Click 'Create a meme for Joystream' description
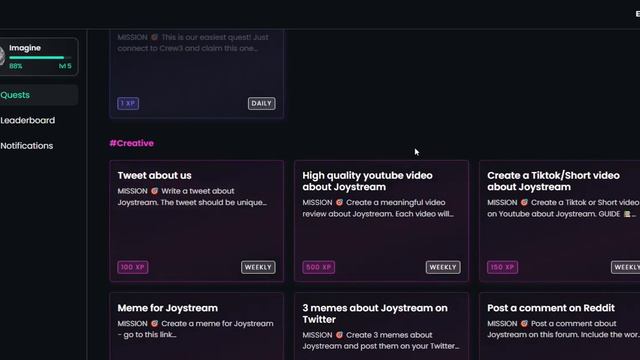The height and width of the screenshot is (360, 640). 196,329
